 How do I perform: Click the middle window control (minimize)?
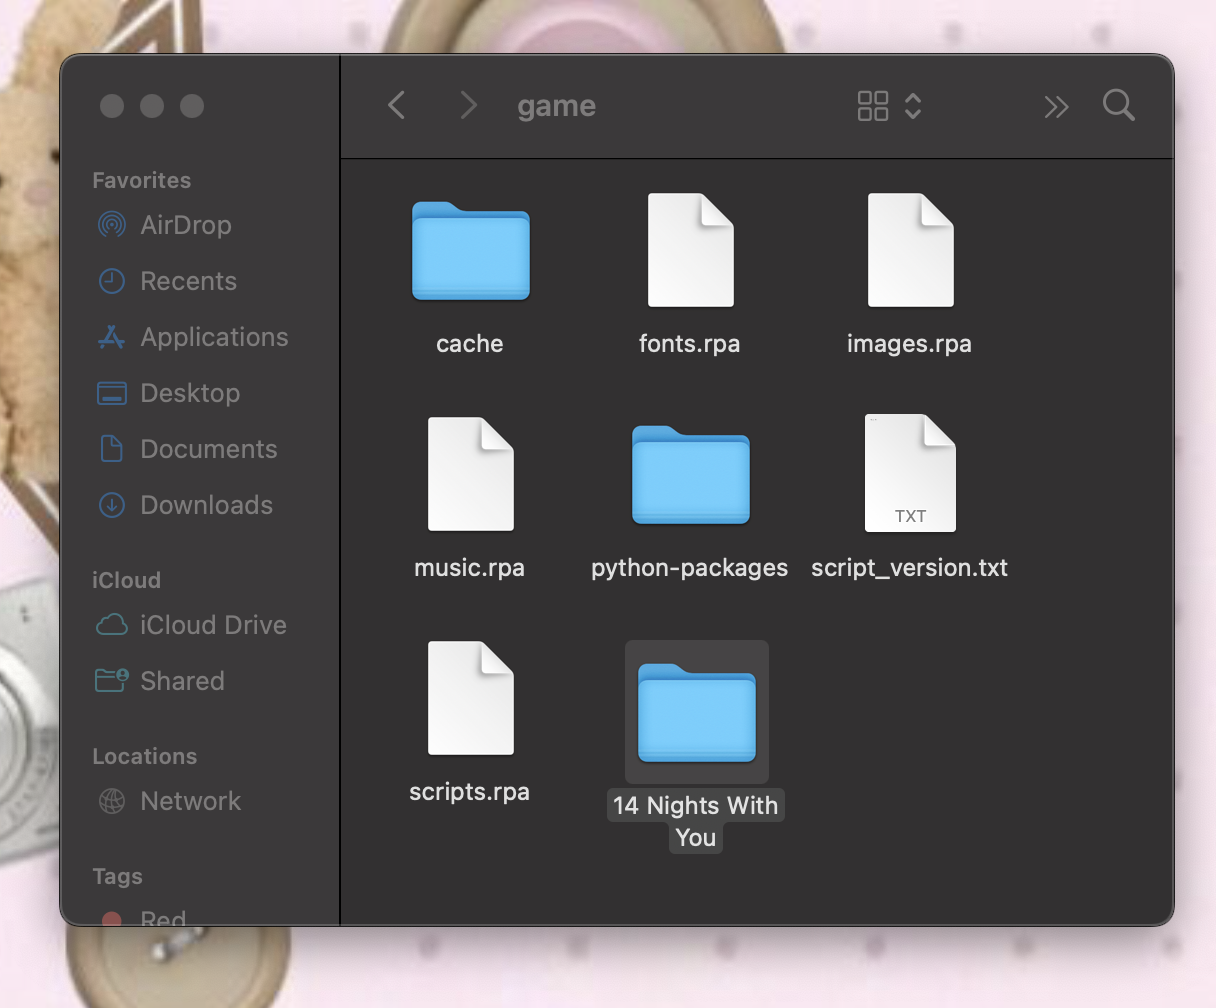[x=152, y=106]
